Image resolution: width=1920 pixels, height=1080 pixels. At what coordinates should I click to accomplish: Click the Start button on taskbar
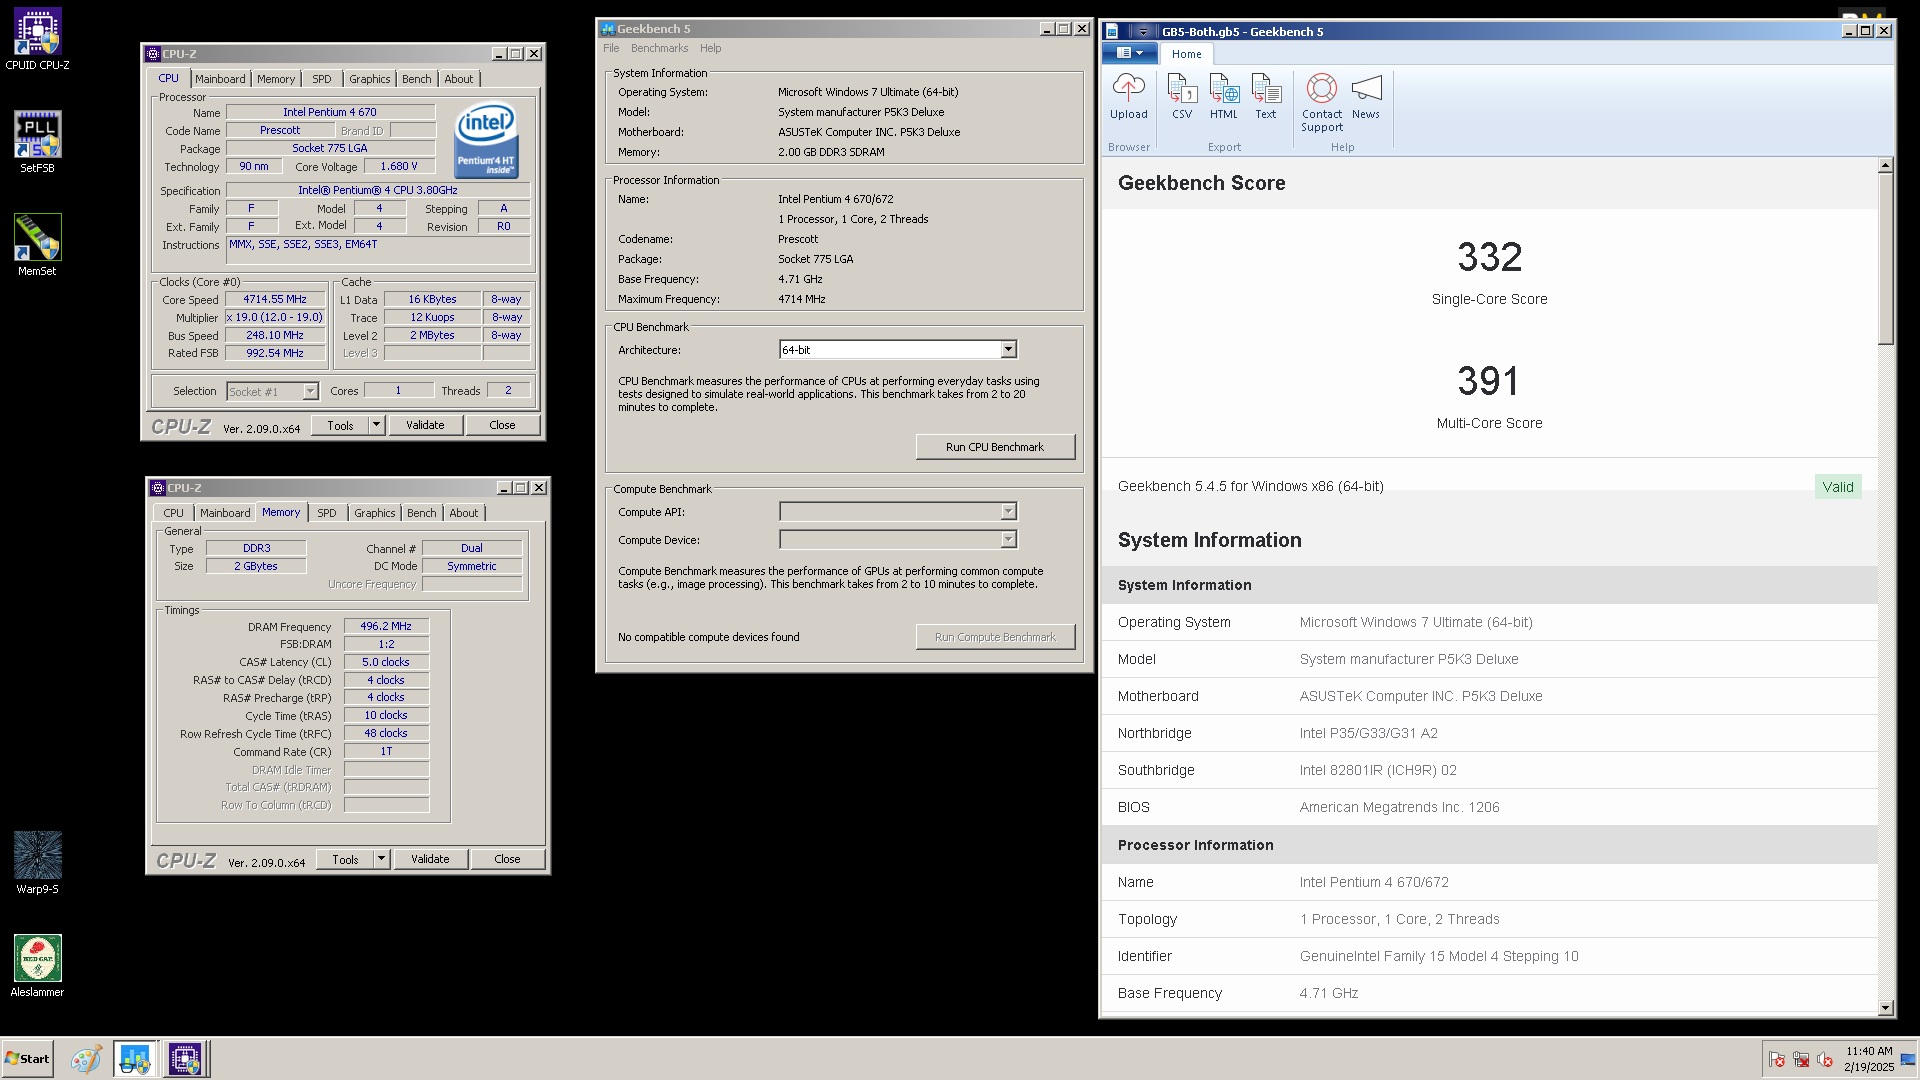pos(27,1059)
